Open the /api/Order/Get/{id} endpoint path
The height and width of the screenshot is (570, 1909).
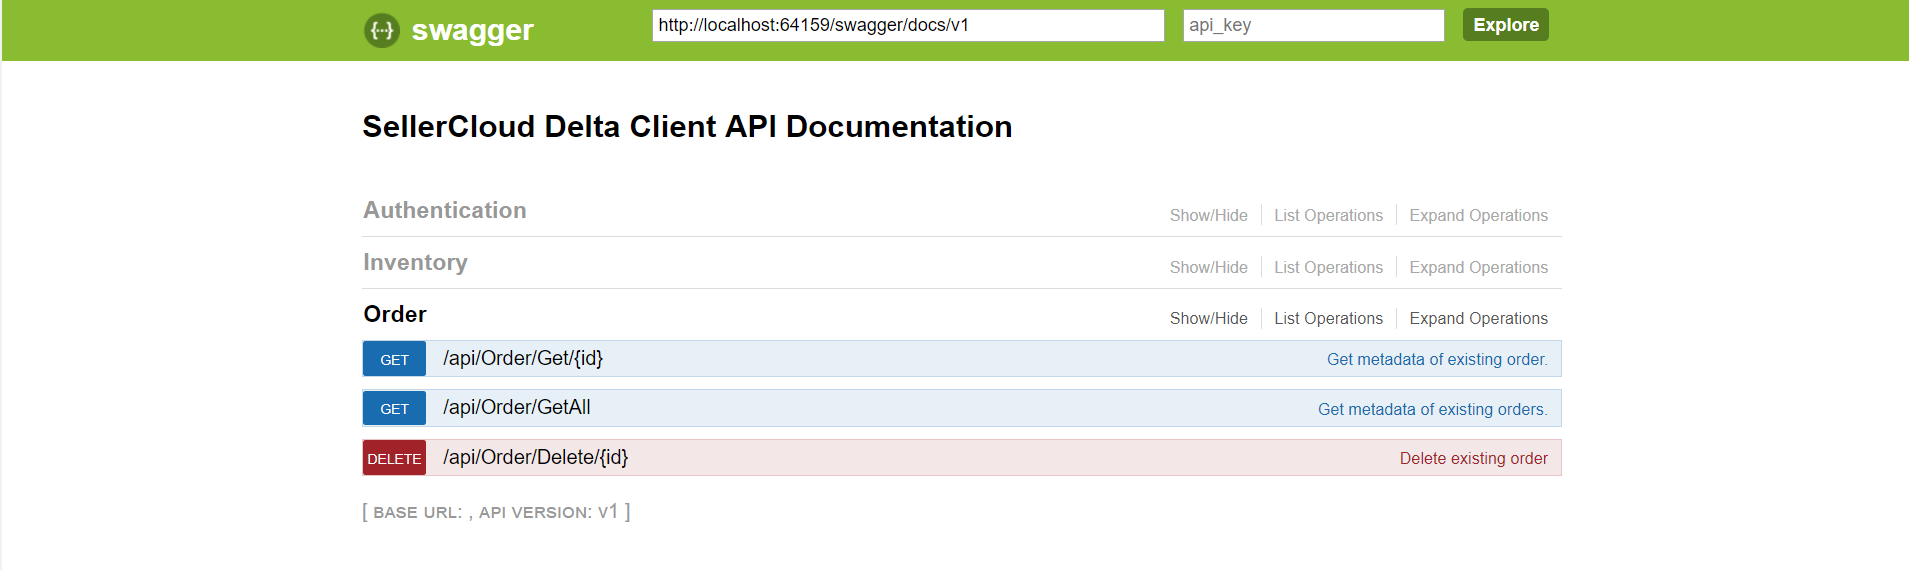[523, 358]
